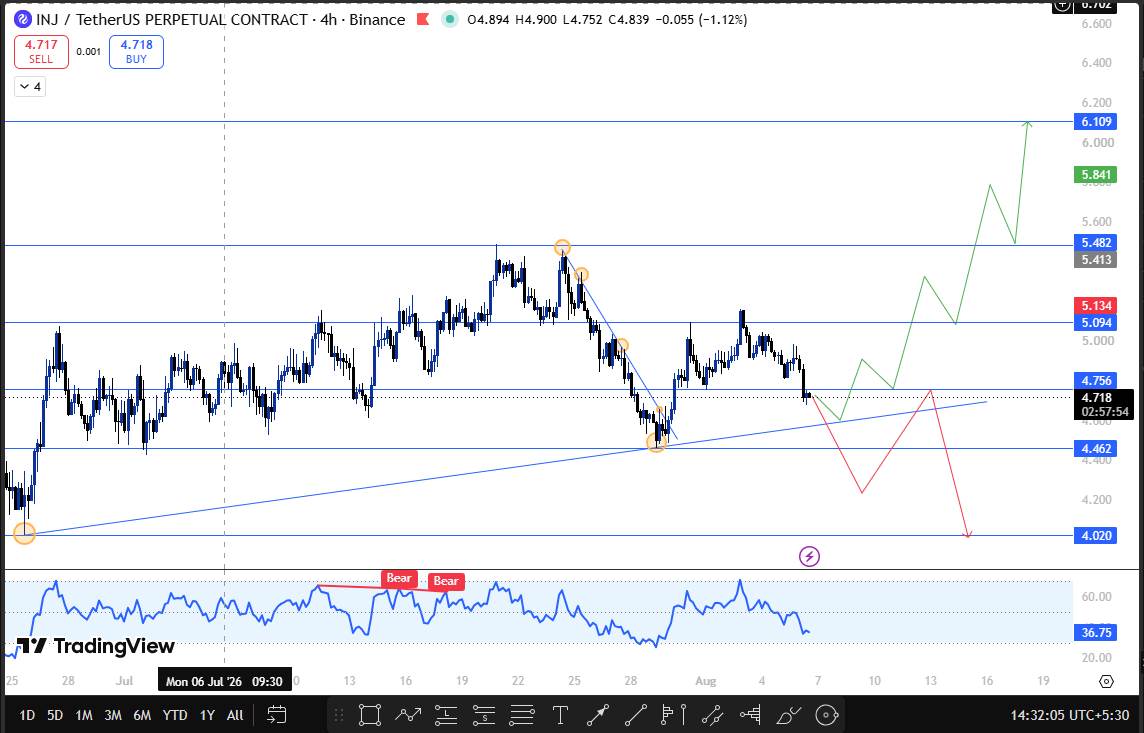Expand the collapsed indicators legend showing 4
The width and height of the screenshot is (1144, 733).
(30, 87)
